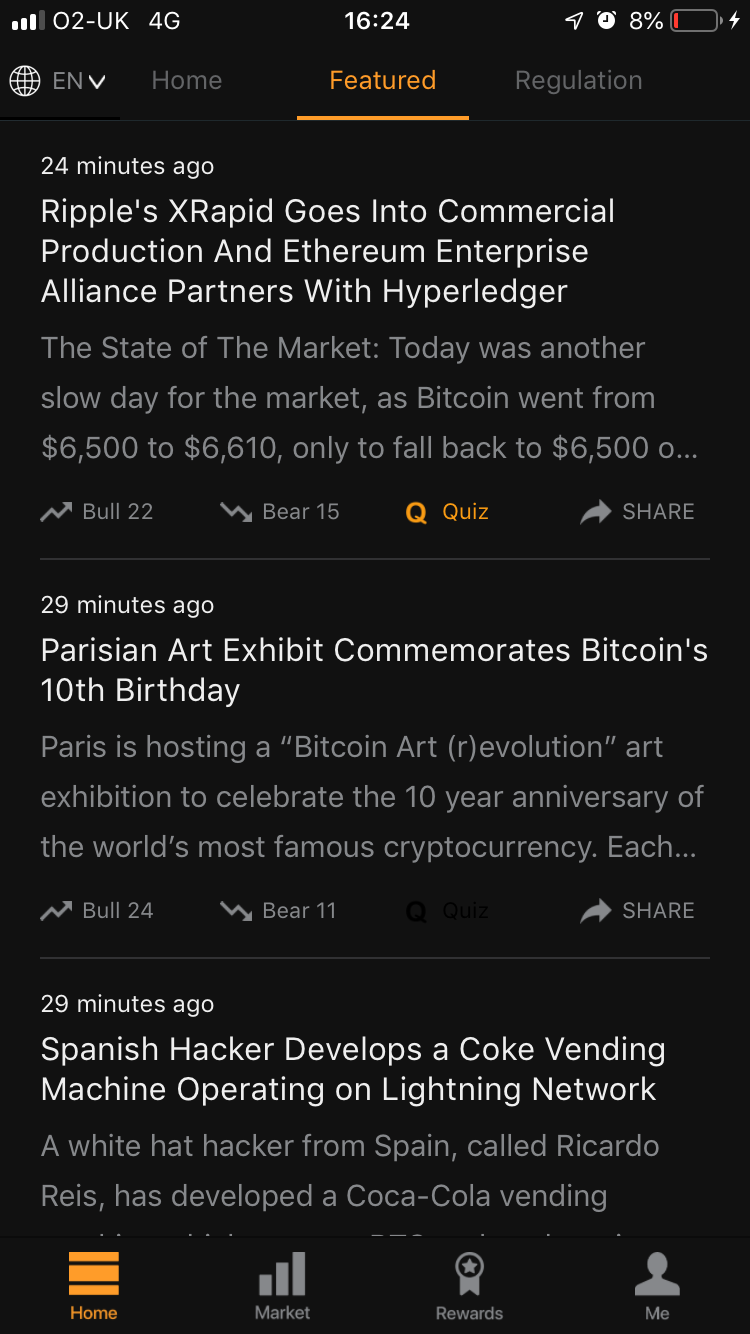Vote Bear 15 on Ripple article
The height and width of the screenshot is (1334, 750).
(280, 512)
